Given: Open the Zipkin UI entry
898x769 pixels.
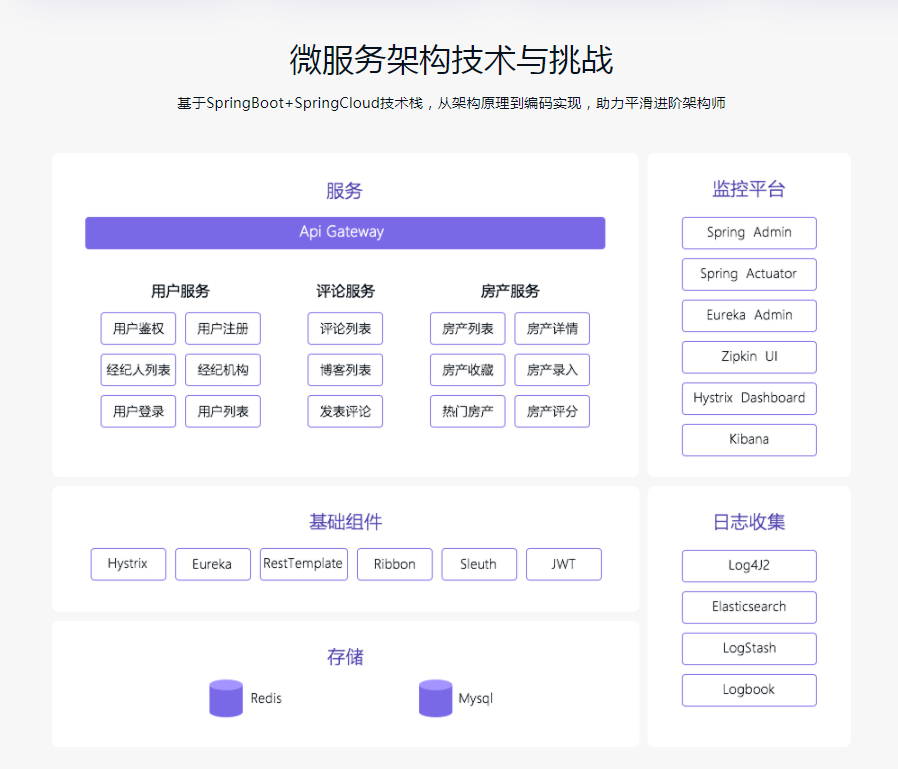Looking at the screenshot, I should tap(749, 357).
